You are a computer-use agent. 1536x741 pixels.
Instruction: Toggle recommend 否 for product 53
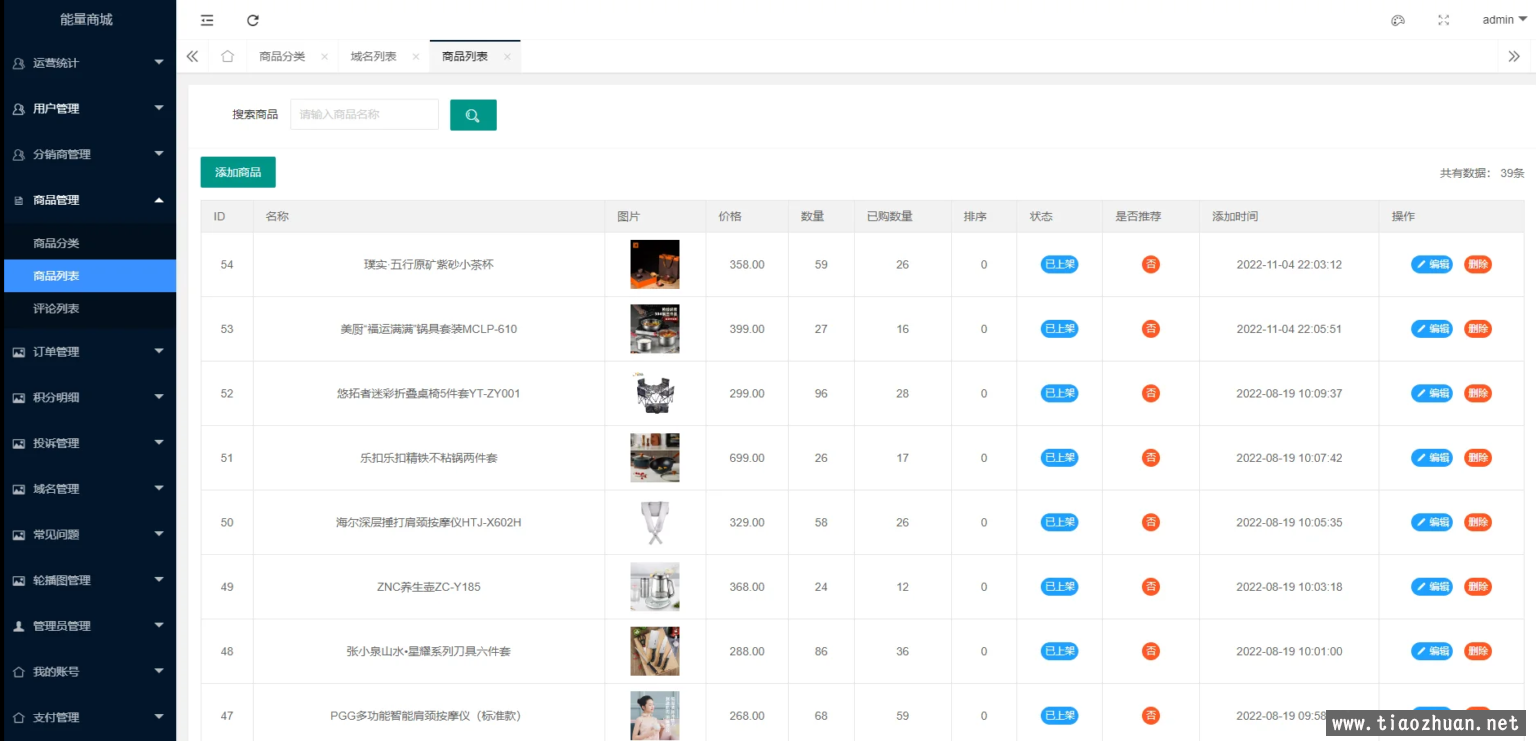1151,329
